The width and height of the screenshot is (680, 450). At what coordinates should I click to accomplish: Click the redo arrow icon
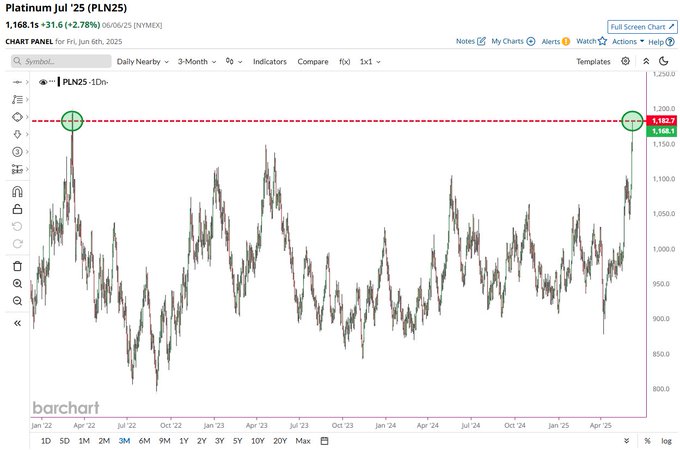17,244
